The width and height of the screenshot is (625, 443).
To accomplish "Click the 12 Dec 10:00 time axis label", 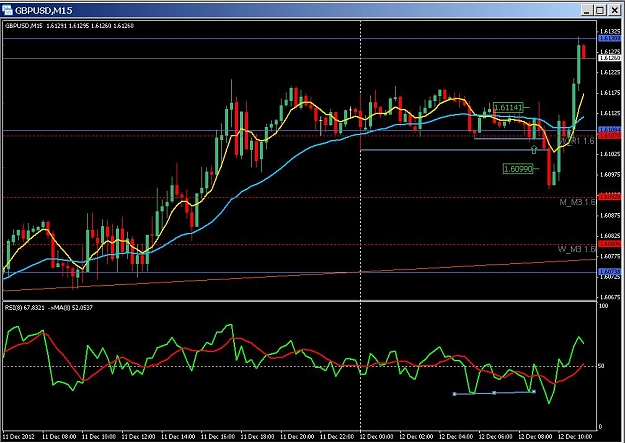I will [x=574, y=437].
